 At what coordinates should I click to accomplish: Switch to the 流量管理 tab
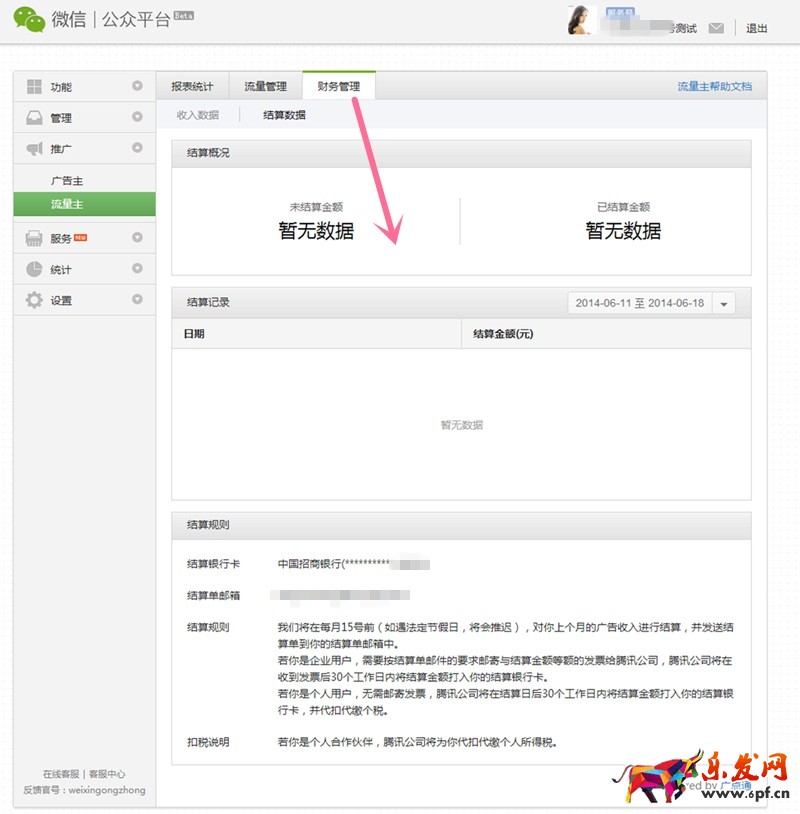pyautogui.click(x=265, y=87)
